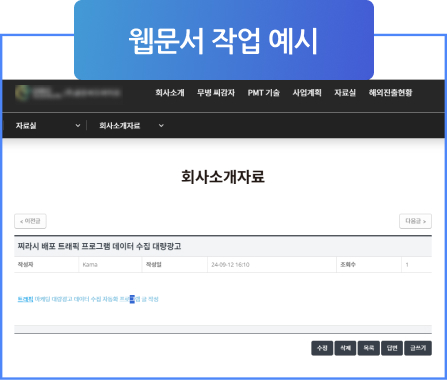Open the 무병 씨감자 menu
Screen dimensions: 447x380
coord(216,93)
